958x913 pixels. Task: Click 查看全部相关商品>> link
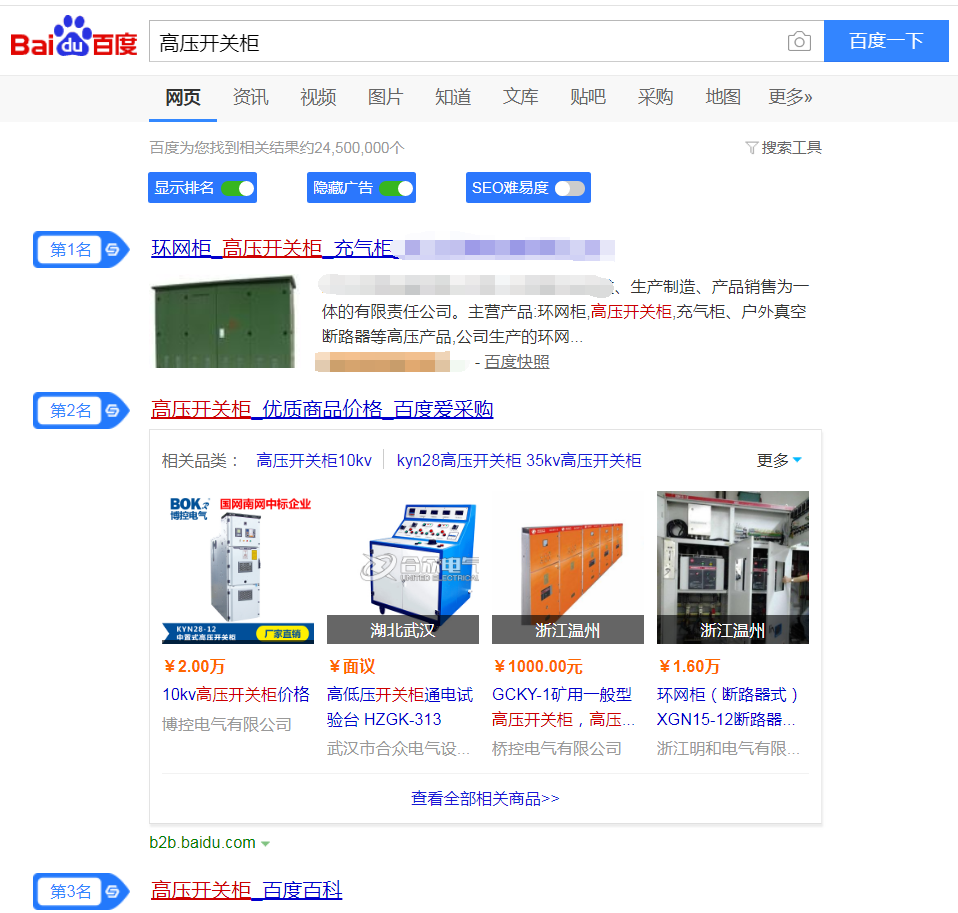485,799
